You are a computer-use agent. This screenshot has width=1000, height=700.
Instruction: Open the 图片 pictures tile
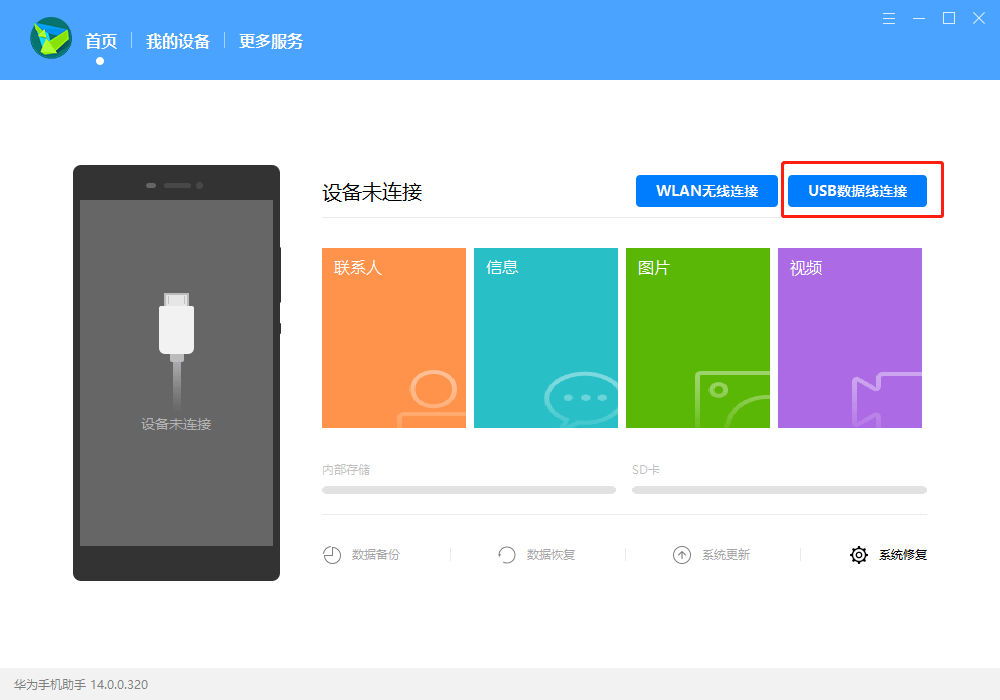click(698, 338)
